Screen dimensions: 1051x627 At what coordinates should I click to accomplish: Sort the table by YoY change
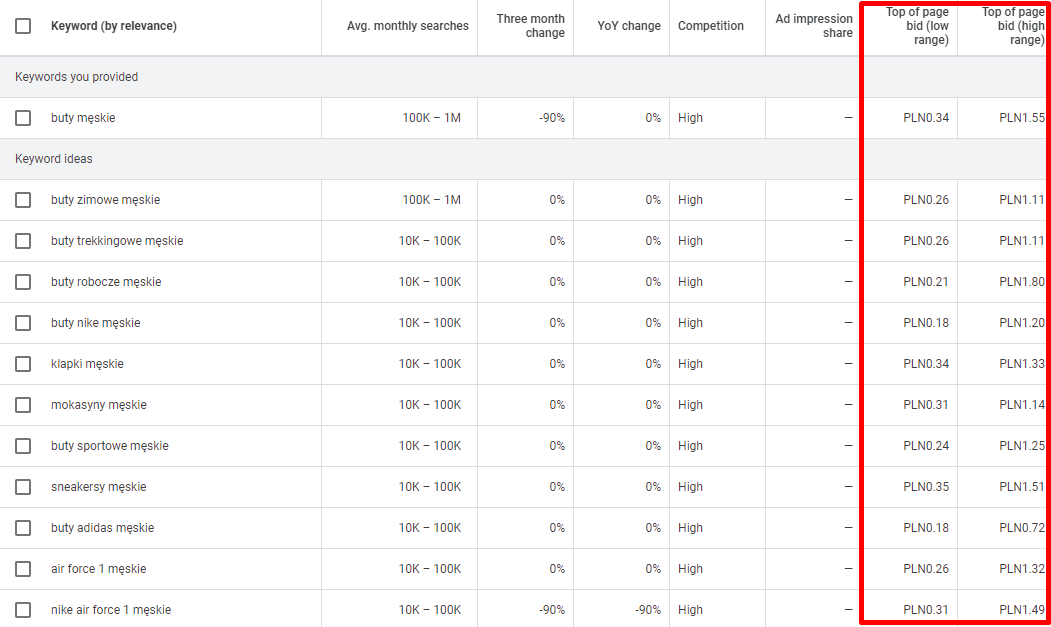629,26
